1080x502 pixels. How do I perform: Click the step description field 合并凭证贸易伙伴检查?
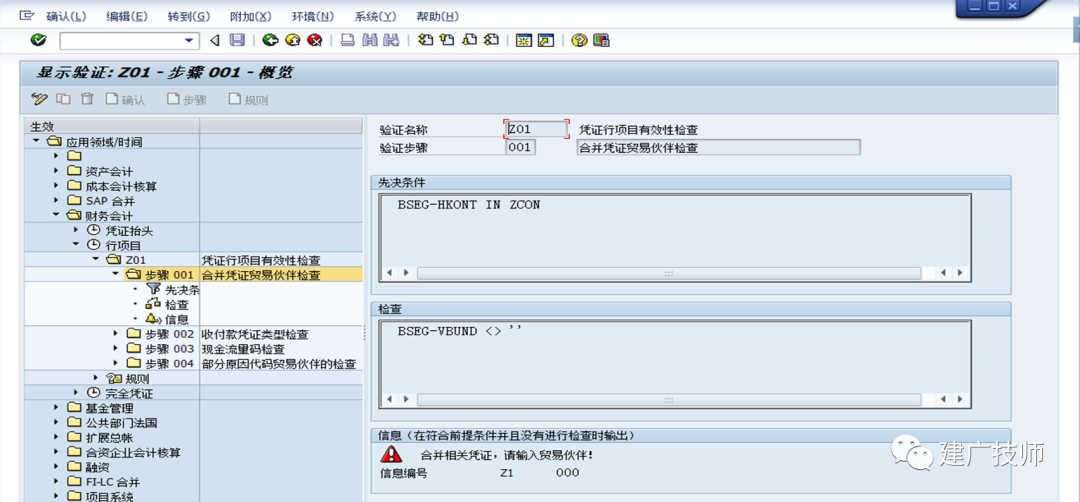(x=718, y=147)
